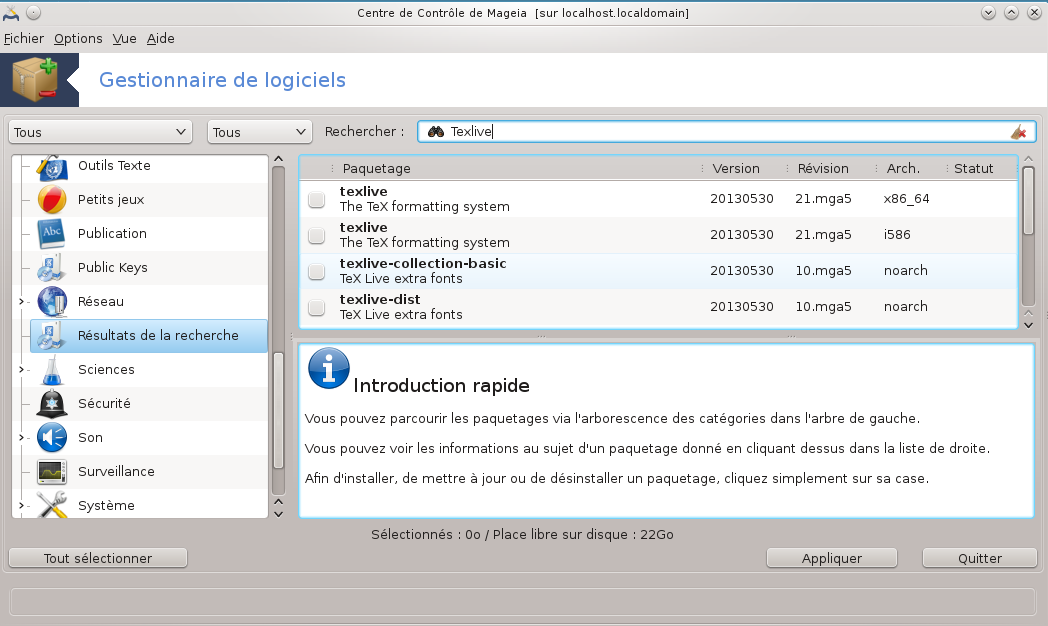1048x626 pixels.
Task: Select the texlive-collection-basic package name
Action: (423, 263)
